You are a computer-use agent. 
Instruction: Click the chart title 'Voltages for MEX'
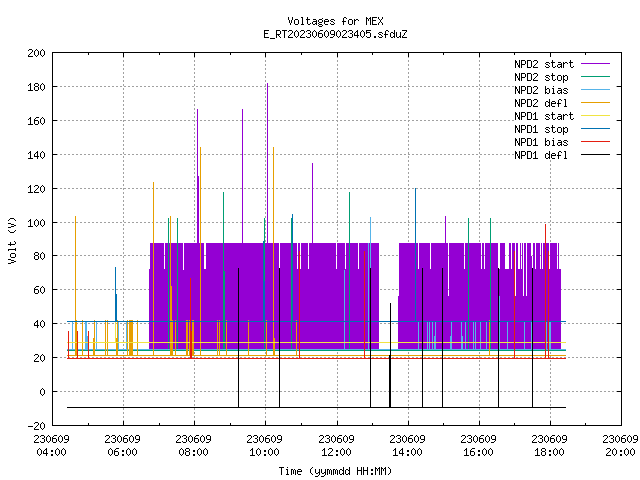tap(335, 21)
